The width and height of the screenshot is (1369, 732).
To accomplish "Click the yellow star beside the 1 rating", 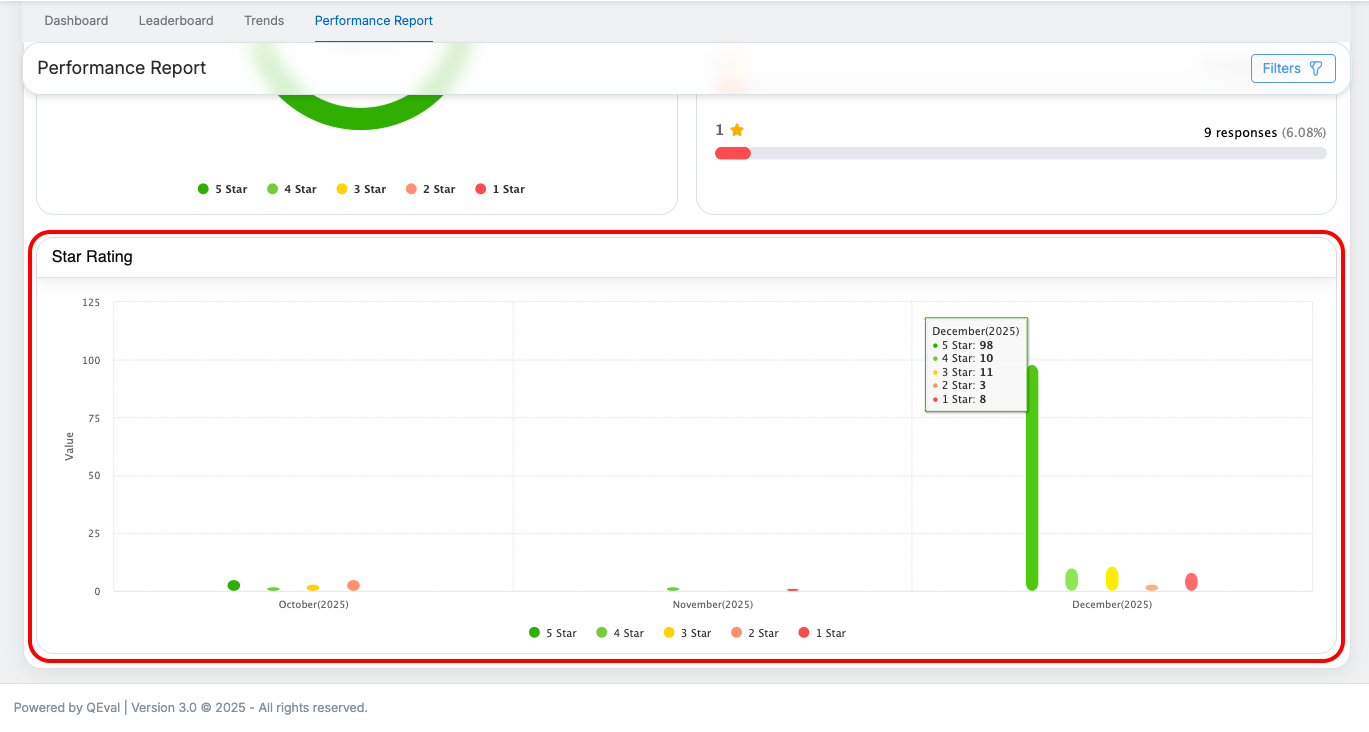I will click(737, 130).
